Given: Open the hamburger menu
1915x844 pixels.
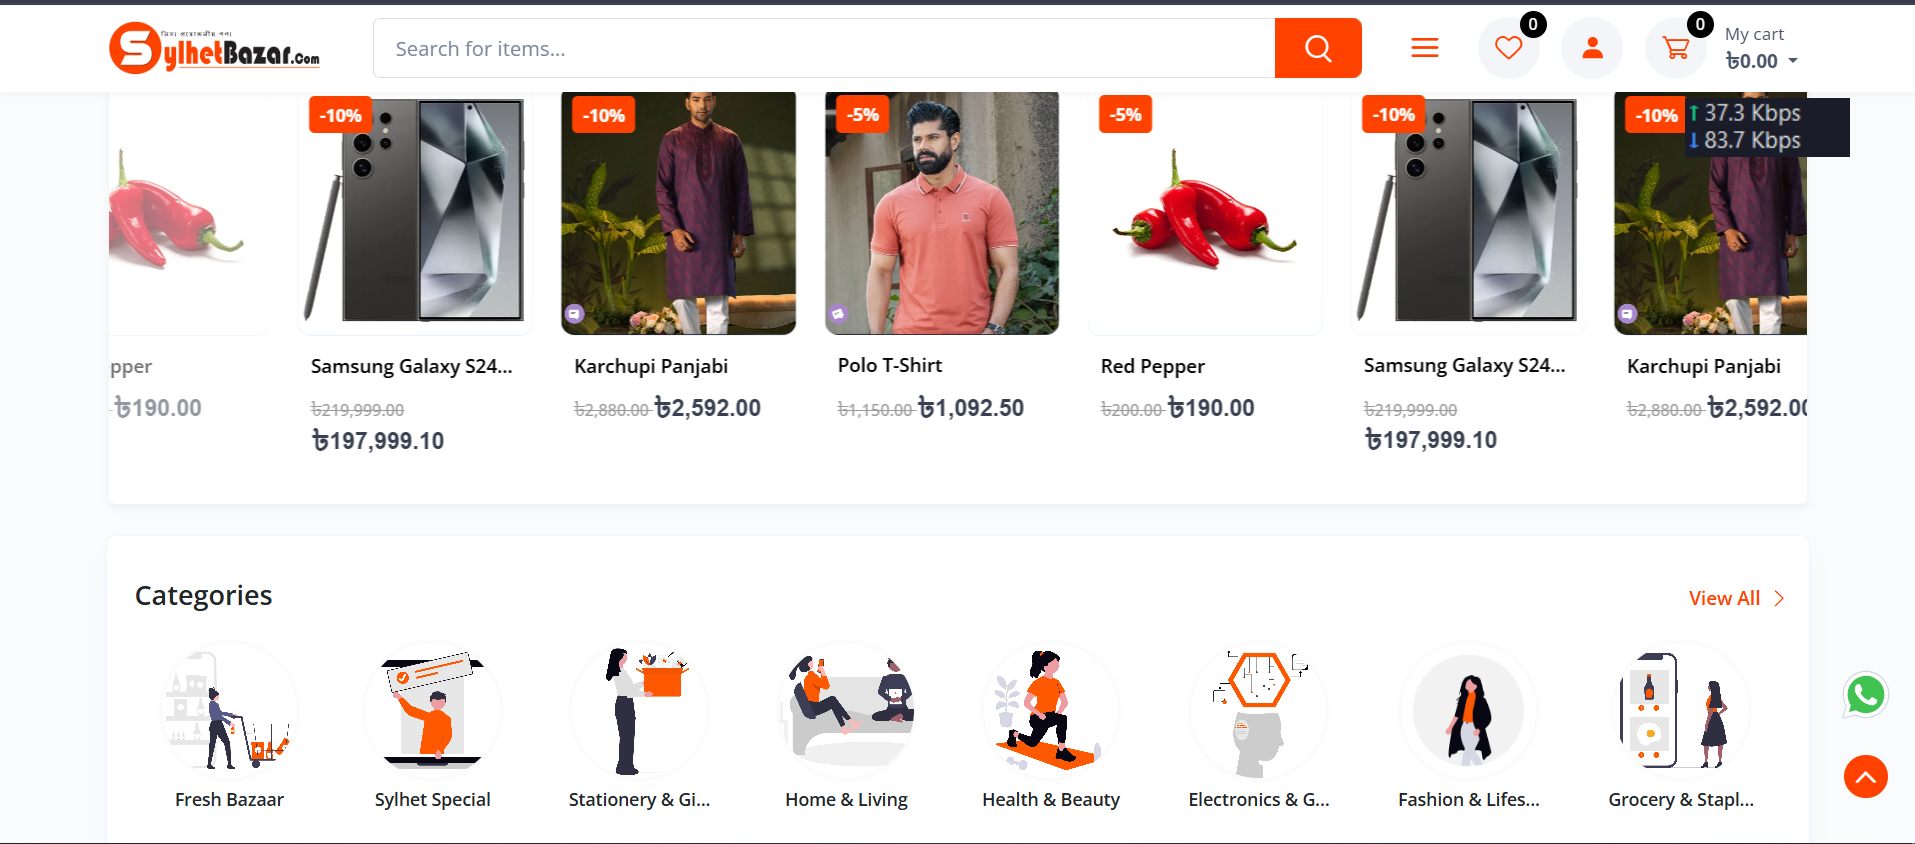Looking at the screenshot, I should click(x=1424, y=48).
